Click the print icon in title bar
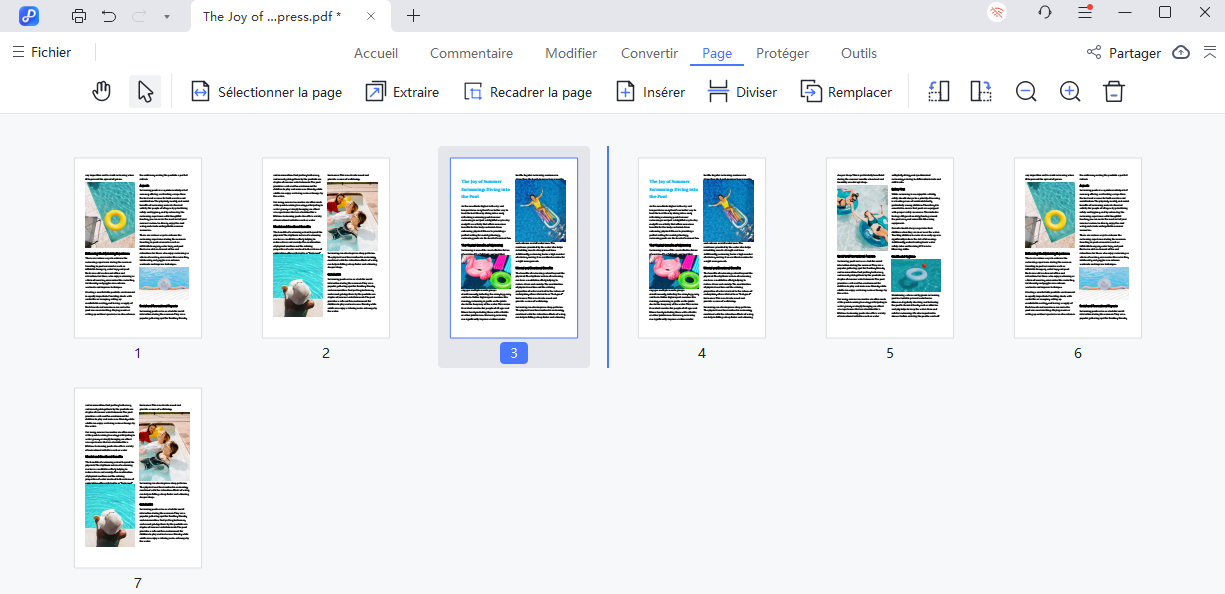The image size is (1225, 594). (x=79, y=16)
